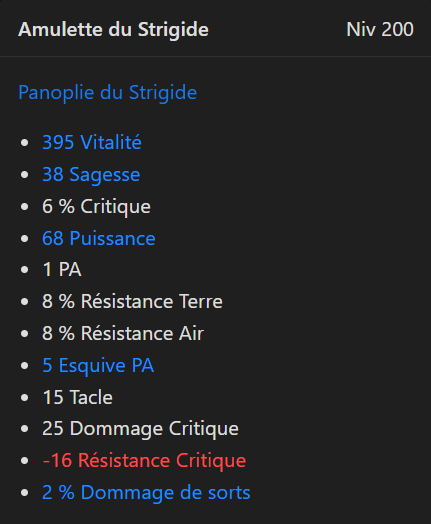Click the 8 % Résistance Terre line
This screenshot has height=524, width=431.
tap(132, 301)
